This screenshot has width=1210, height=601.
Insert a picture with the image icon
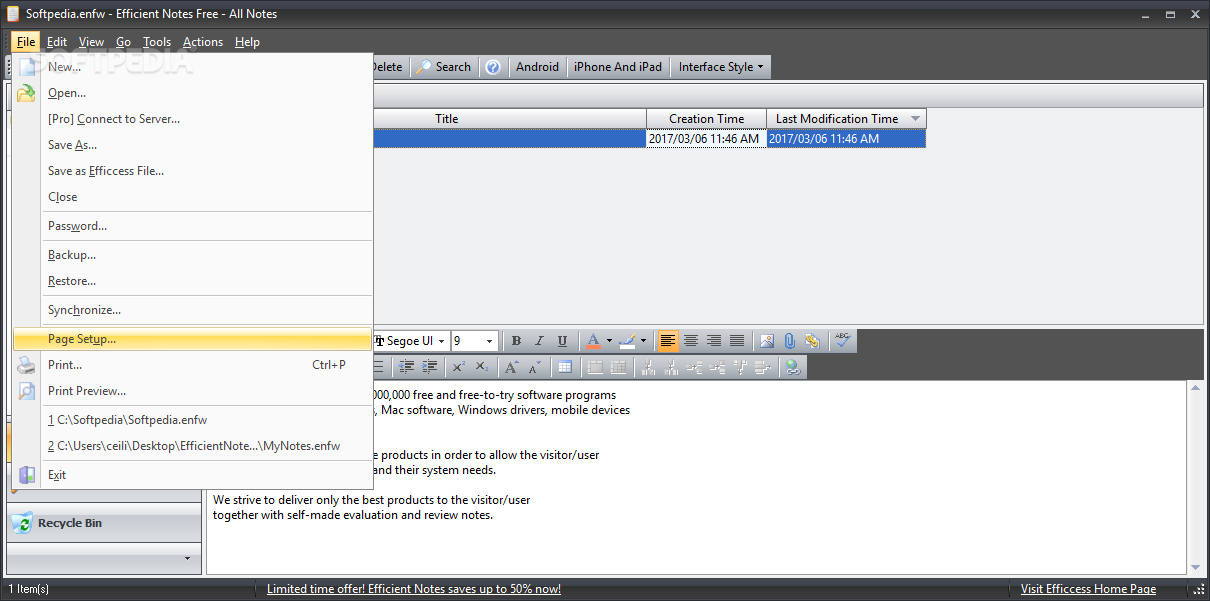[x=767, y=341]
